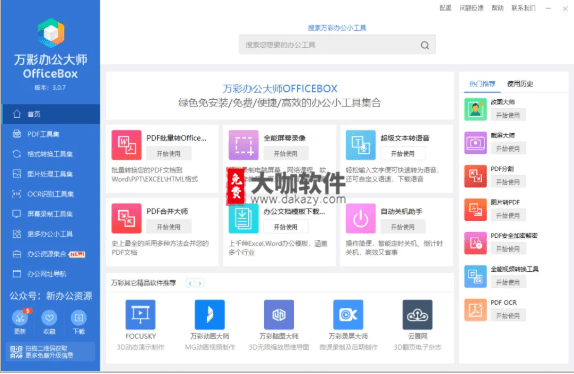Click the 公众号: 新办公资源 text
574x374 pixels.
(x=51, y=296)
